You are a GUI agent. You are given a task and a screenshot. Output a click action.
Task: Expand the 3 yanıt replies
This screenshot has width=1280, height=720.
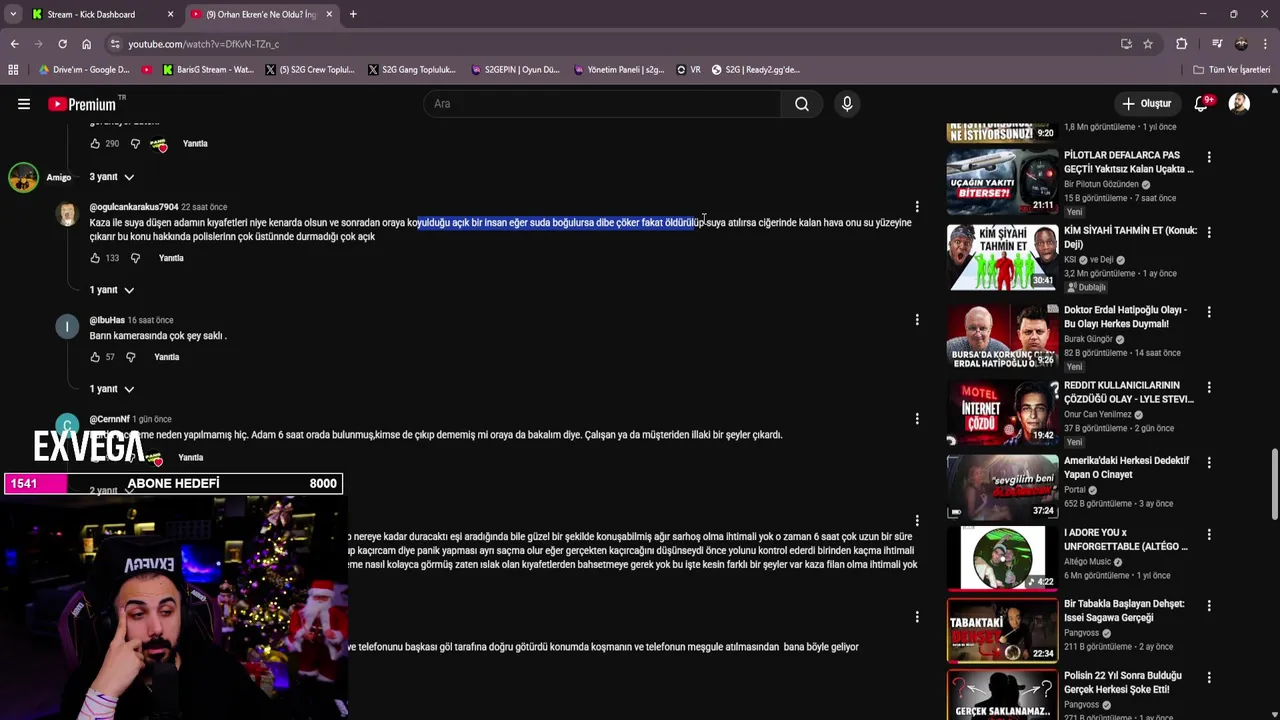[x=111, y=177]
